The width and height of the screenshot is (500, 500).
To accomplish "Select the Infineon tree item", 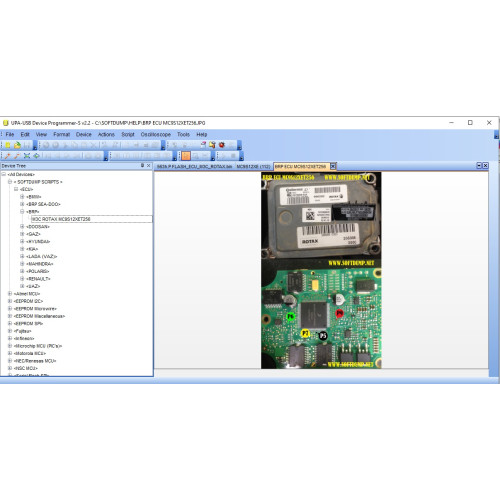I will (x=24, y=338).
